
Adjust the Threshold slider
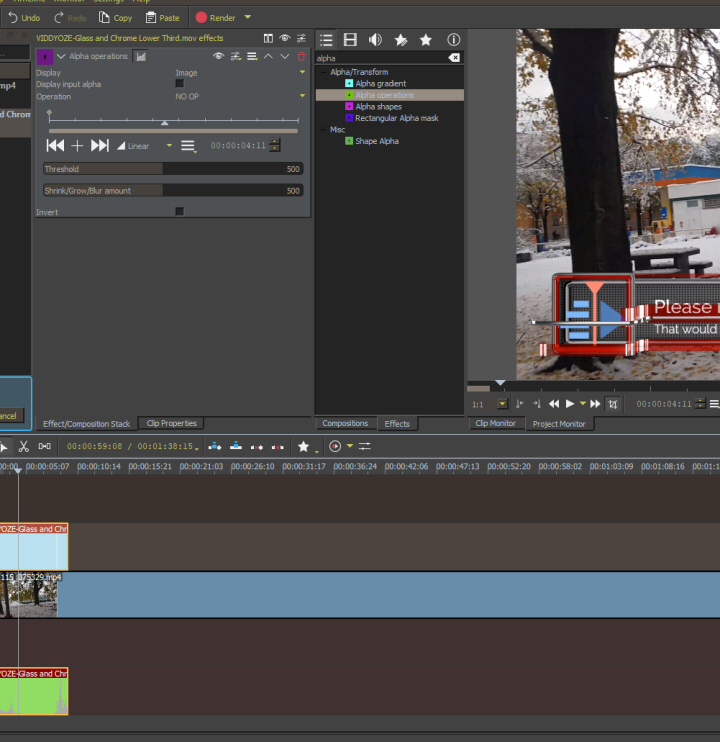(173, 169)
